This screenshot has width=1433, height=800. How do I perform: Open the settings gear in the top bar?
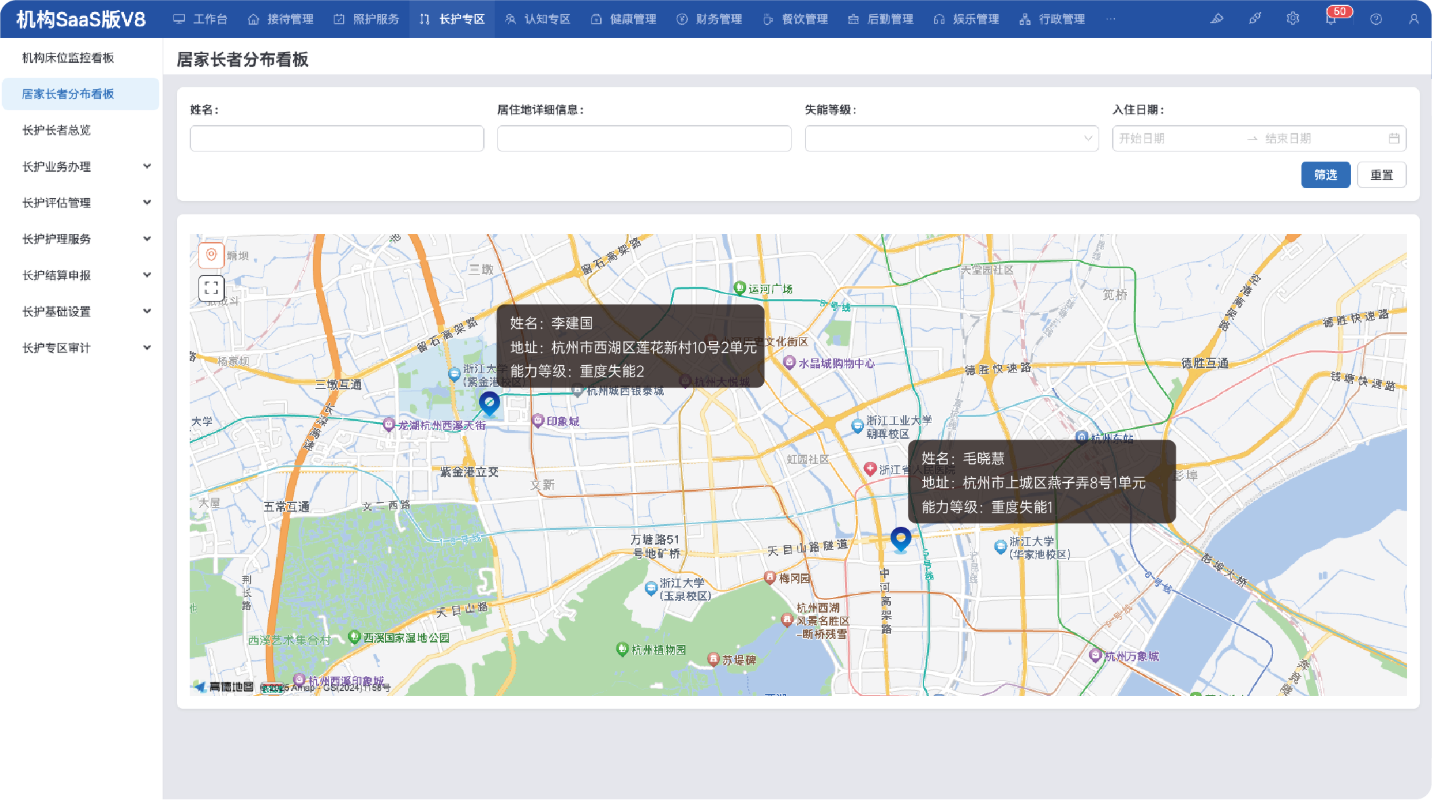point(1292,18)
